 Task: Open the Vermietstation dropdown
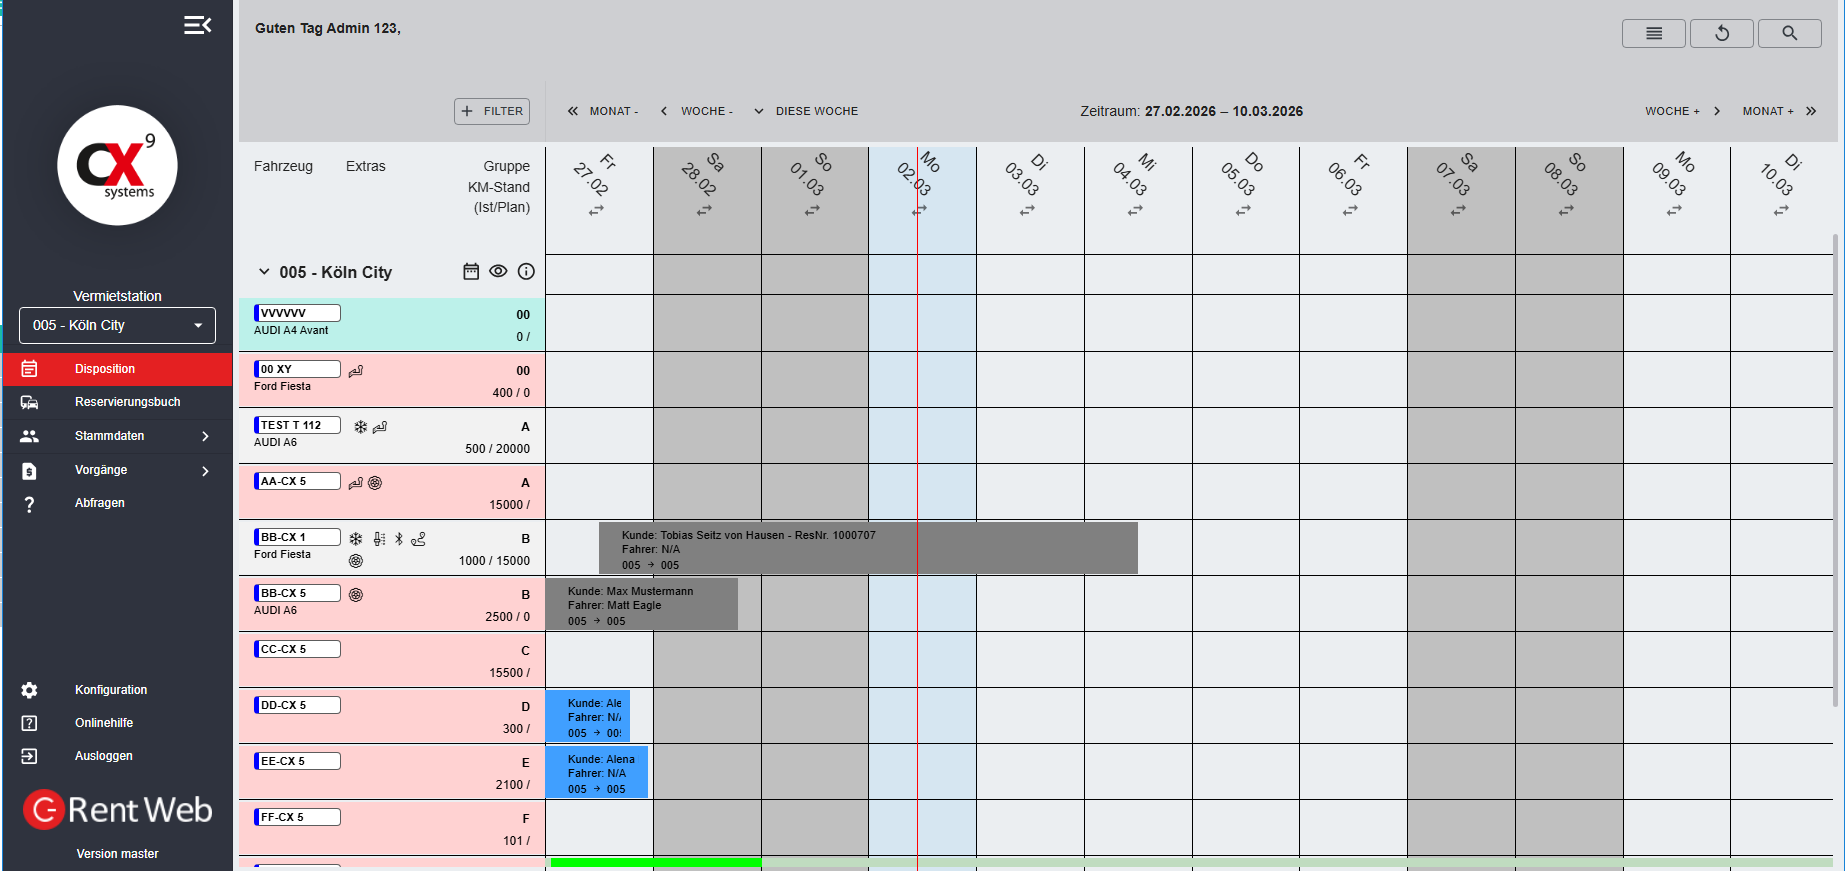(x=117, y=326)
